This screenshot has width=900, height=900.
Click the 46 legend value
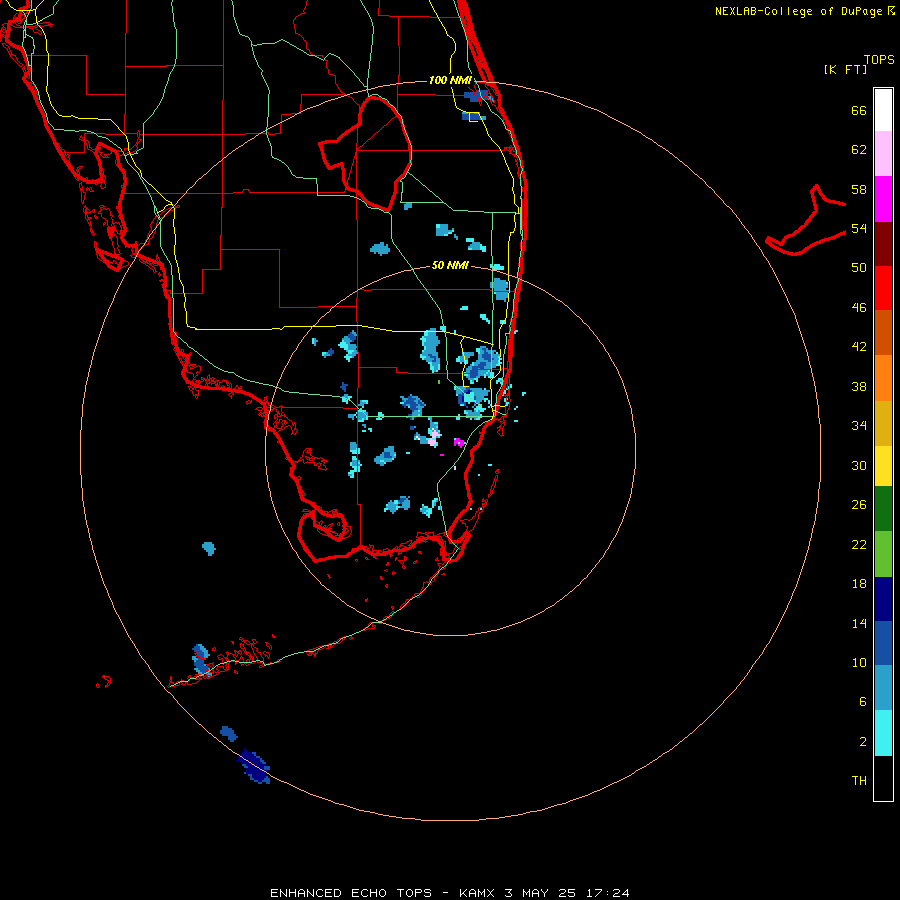click(x=859, y=308)
